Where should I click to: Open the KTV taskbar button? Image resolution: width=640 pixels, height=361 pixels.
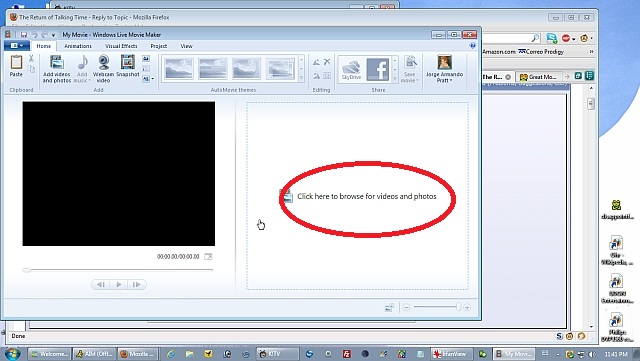278,354
